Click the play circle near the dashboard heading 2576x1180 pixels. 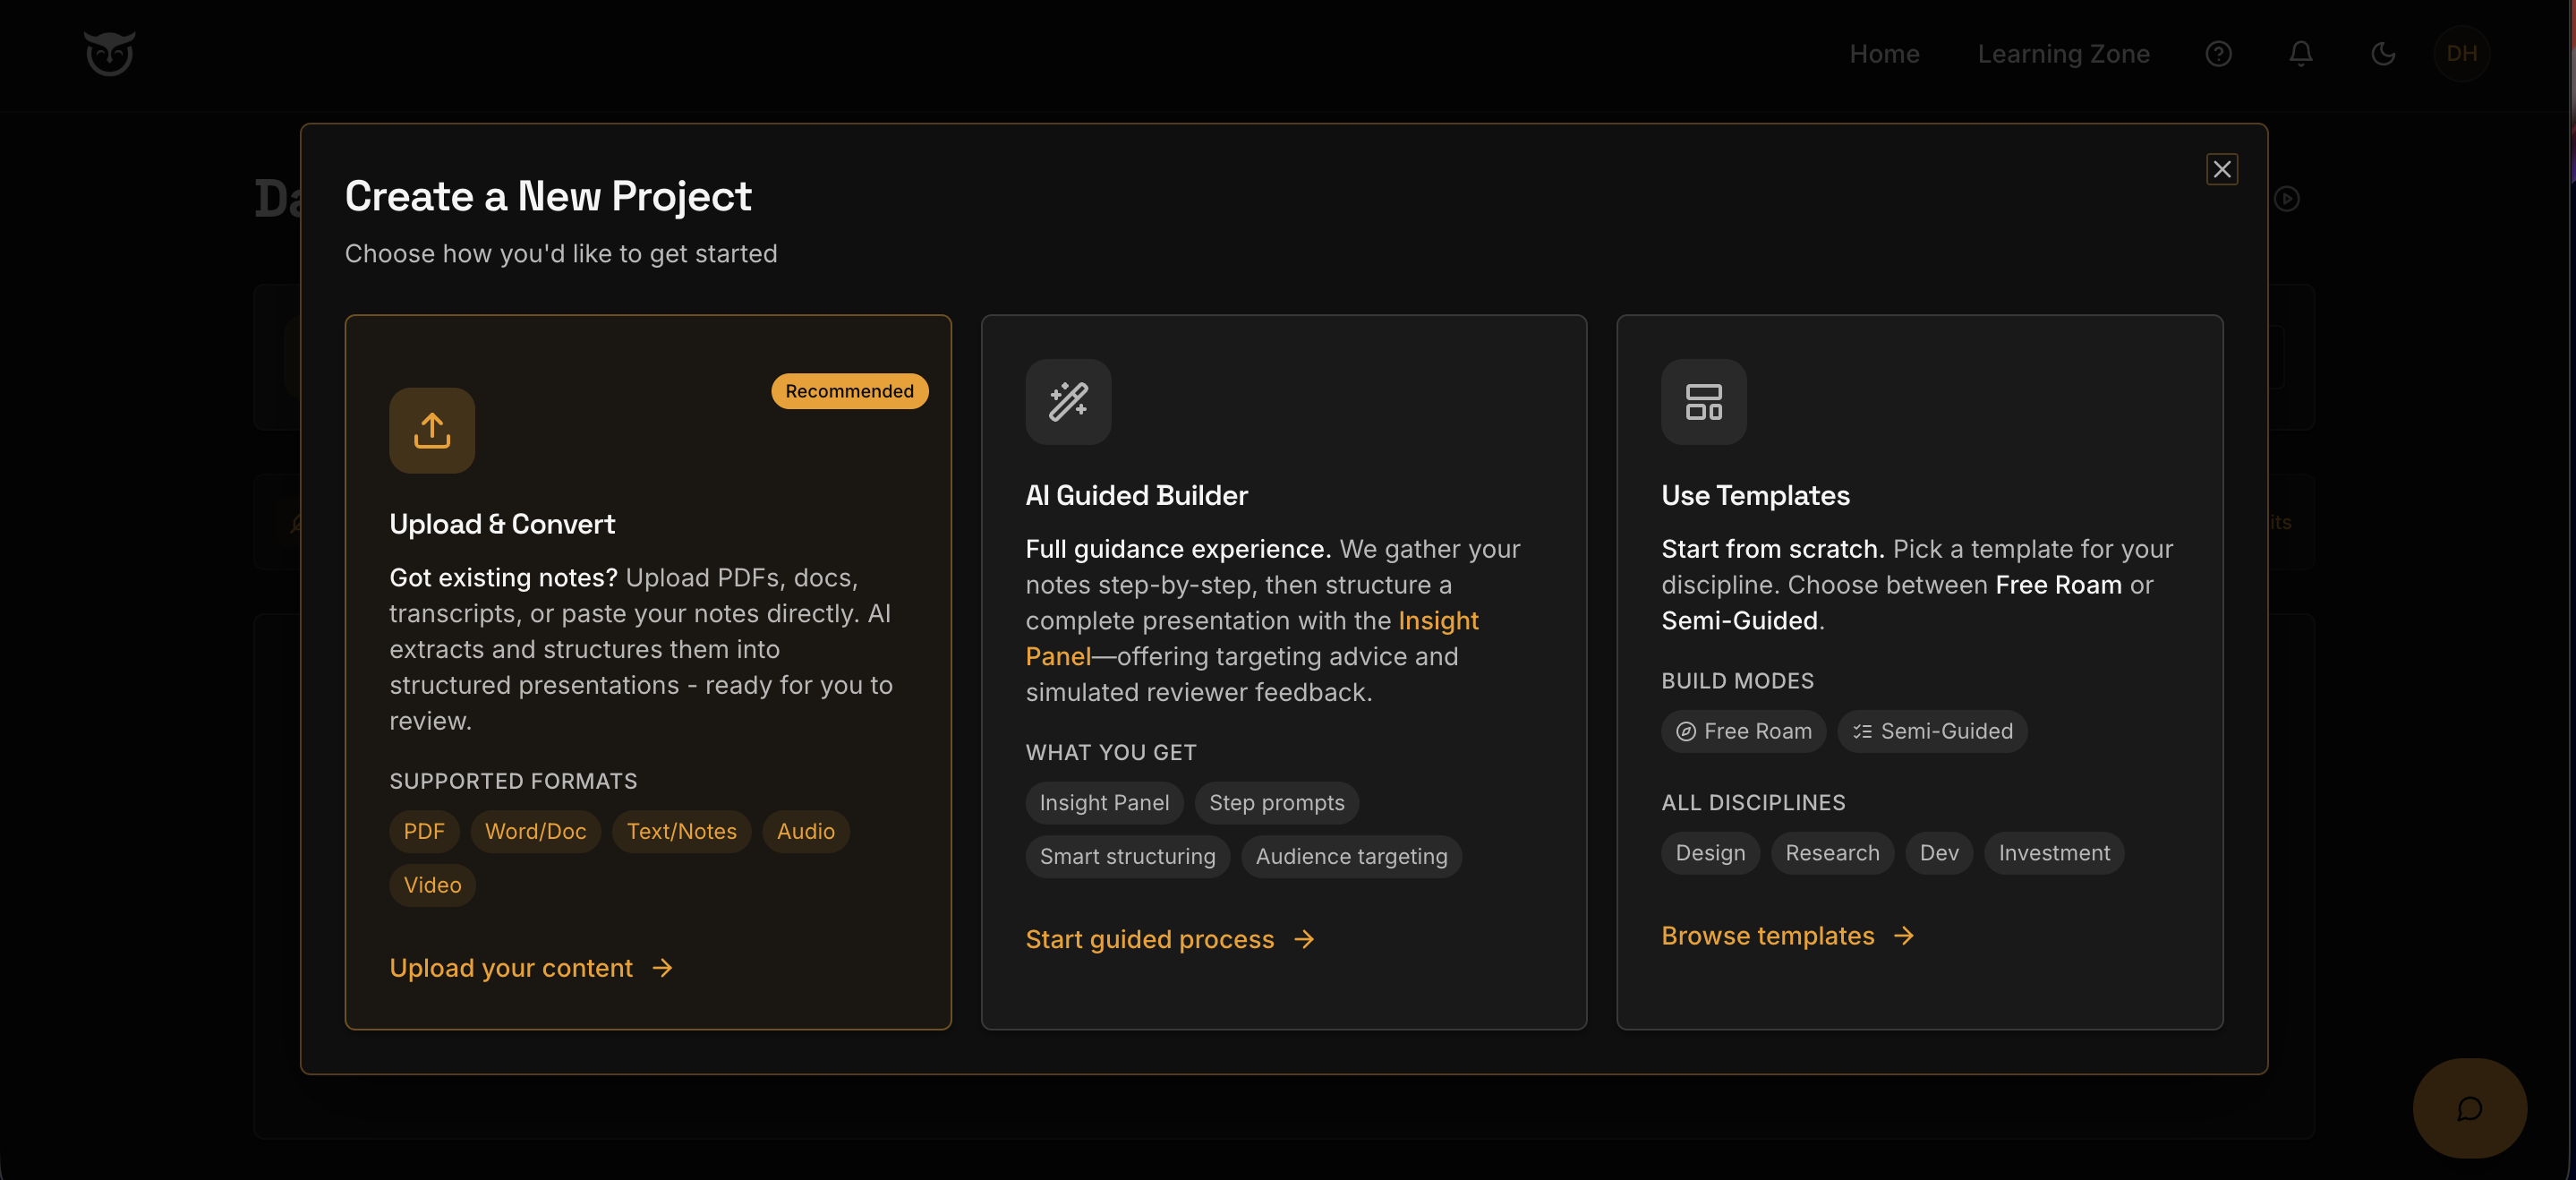pos(2289,199)
